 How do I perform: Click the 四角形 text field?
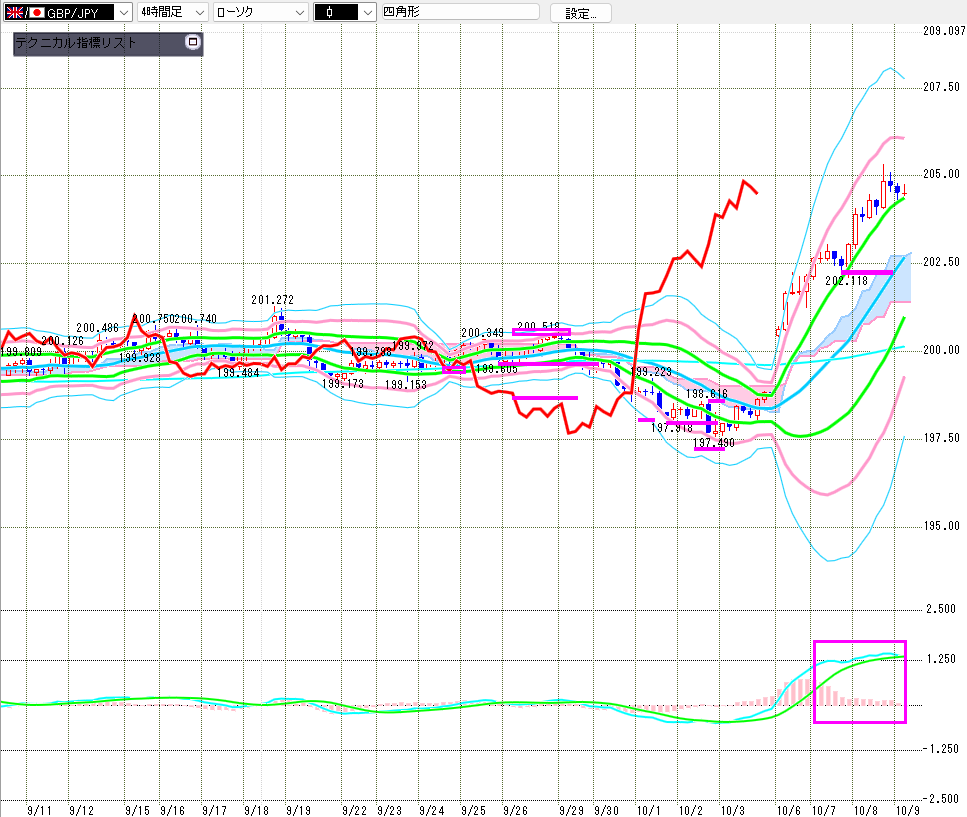[x=459, y=12]
